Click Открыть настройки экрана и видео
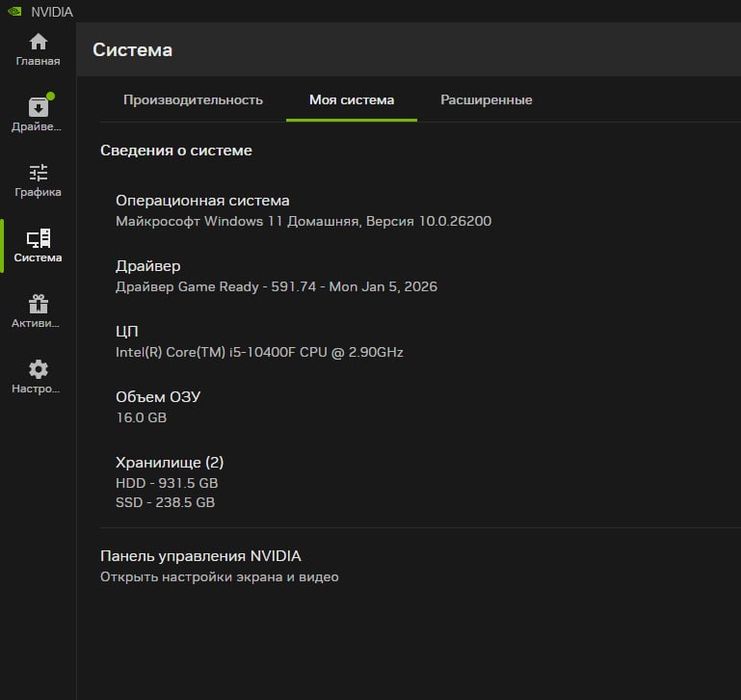741x700 pixels. click(219, 577)
